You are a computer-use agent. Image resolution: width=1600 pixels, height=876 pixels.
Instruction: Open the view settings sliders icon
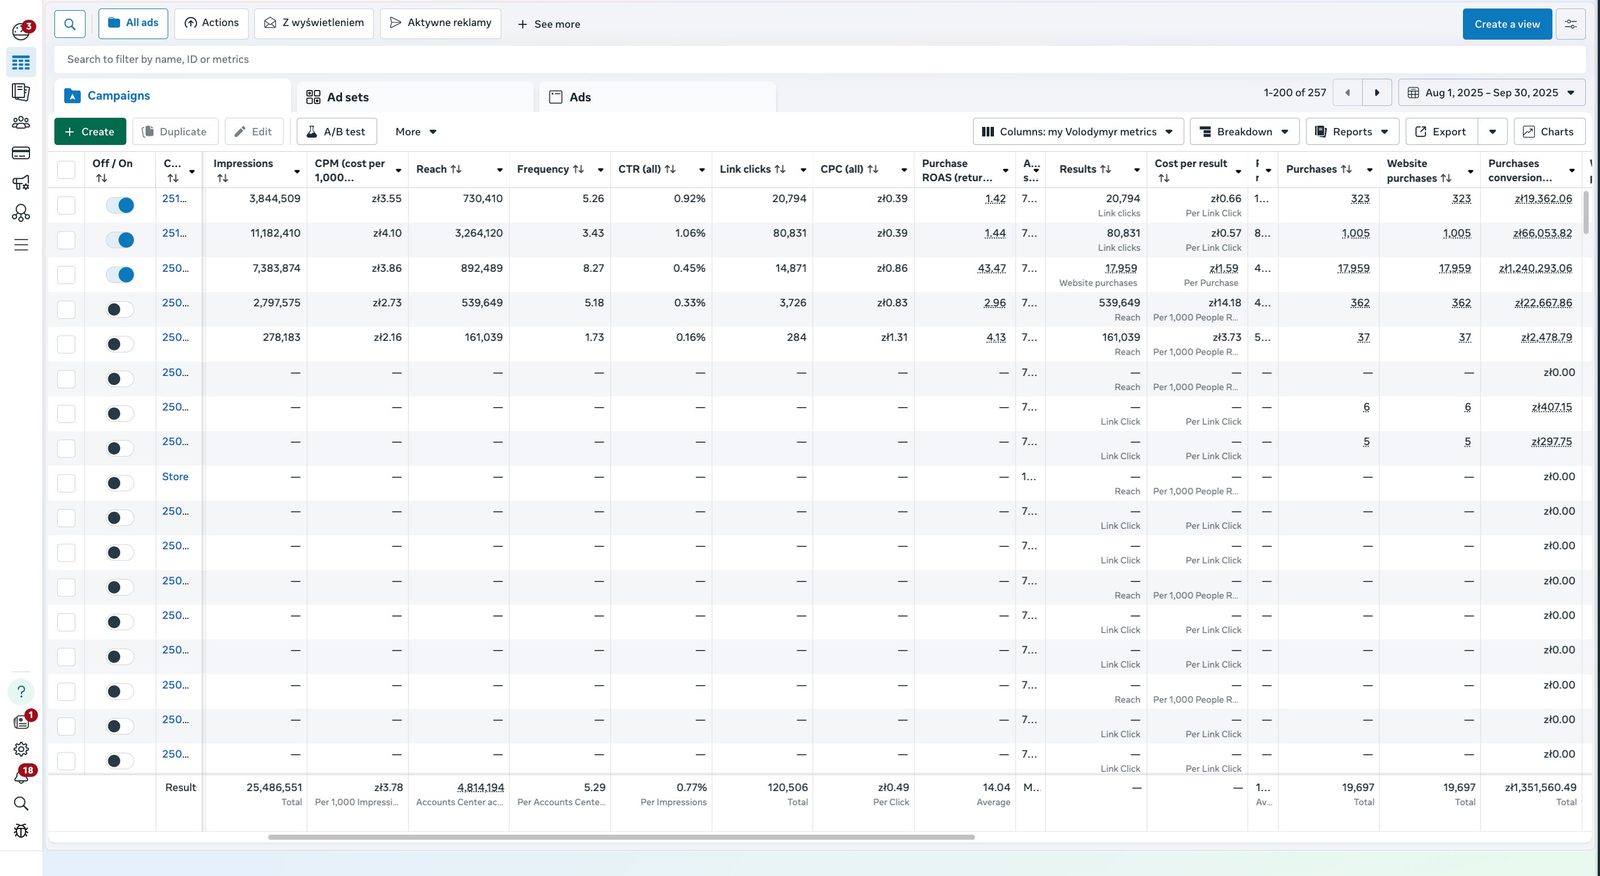tap(1571, 24)
